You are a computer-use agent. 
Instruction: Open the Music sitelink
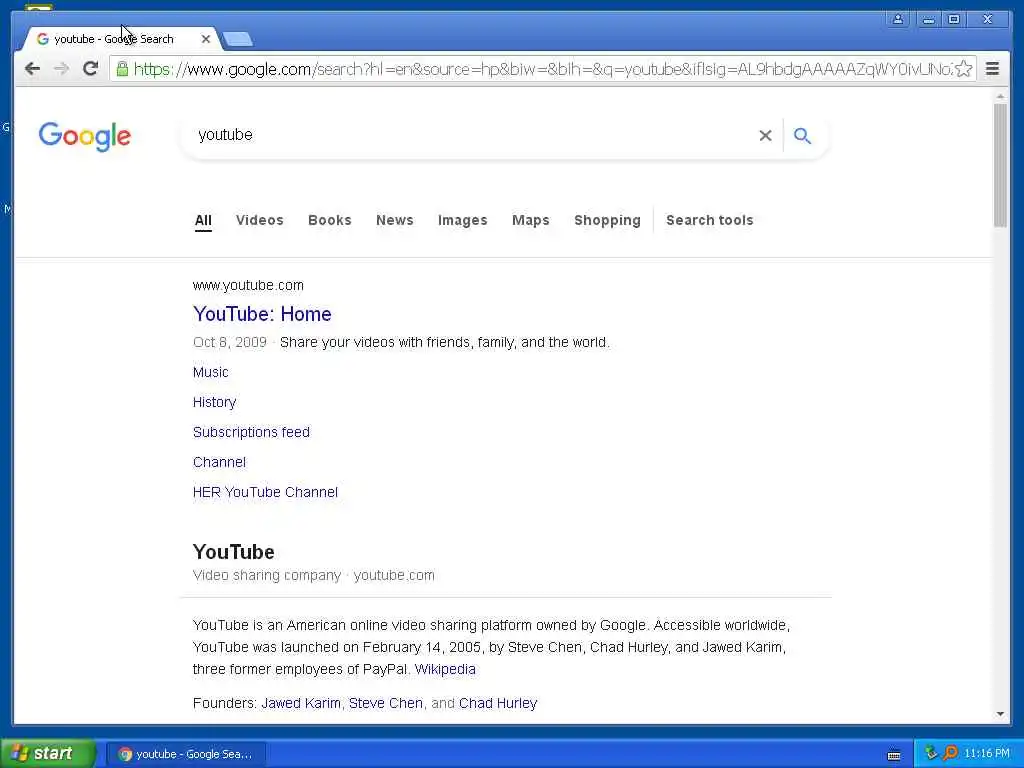(210, 372)
